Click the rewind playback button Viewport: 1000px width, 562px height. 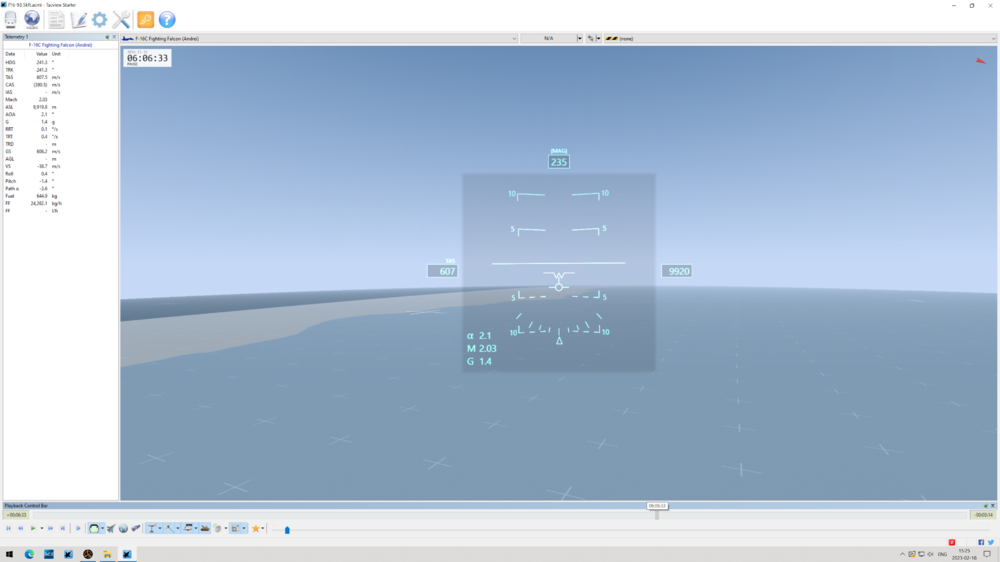pos(20,528)
